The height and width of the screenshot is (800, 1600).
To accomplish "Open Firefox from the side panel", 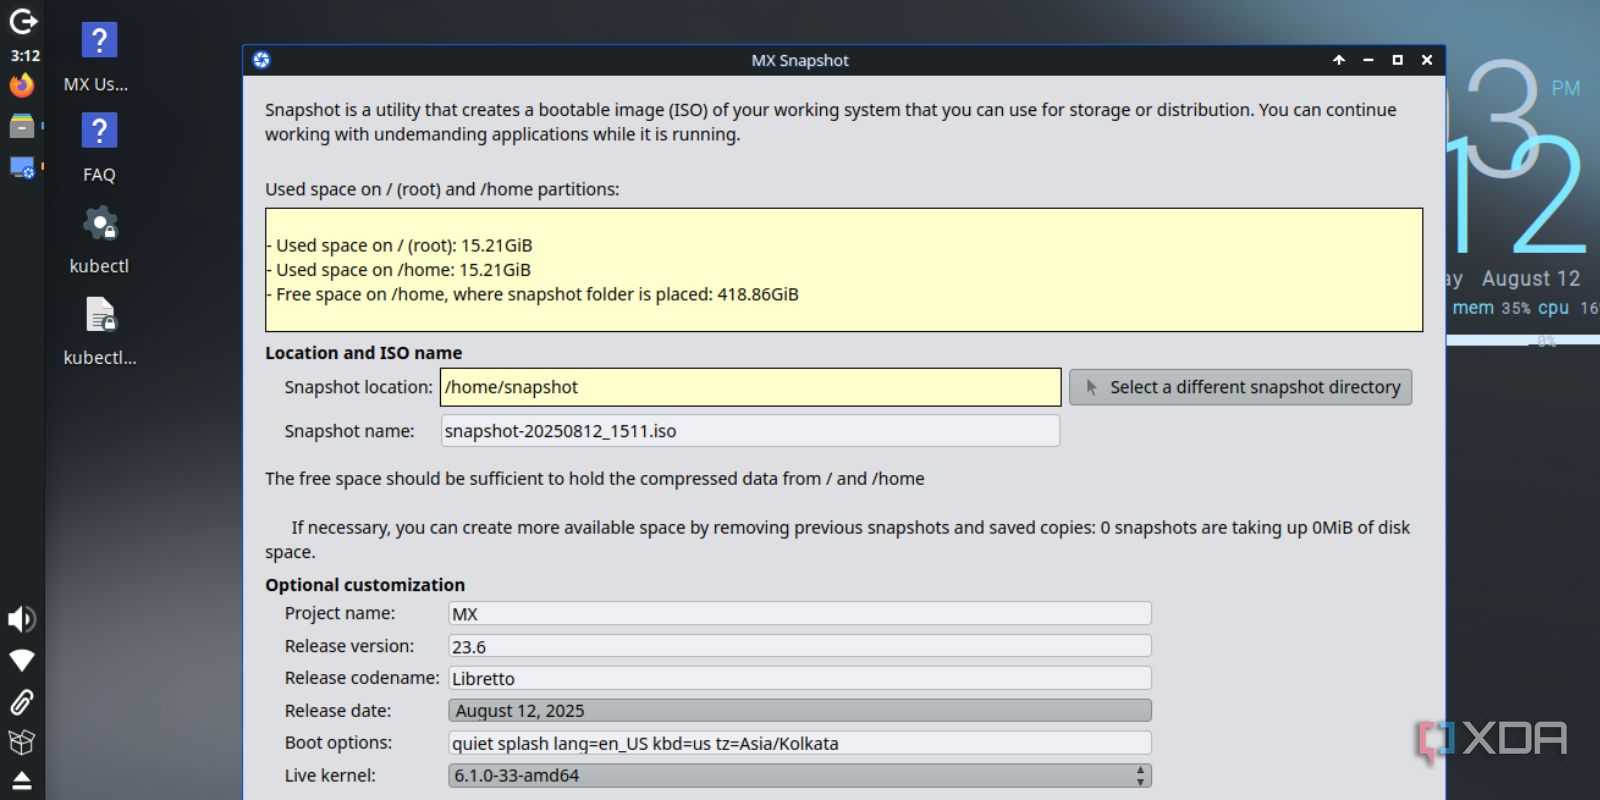I will [22, 86].
